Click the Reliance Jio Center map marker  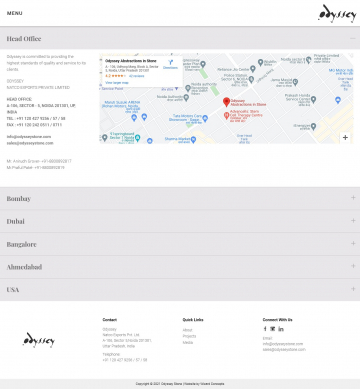click(253, 69)
